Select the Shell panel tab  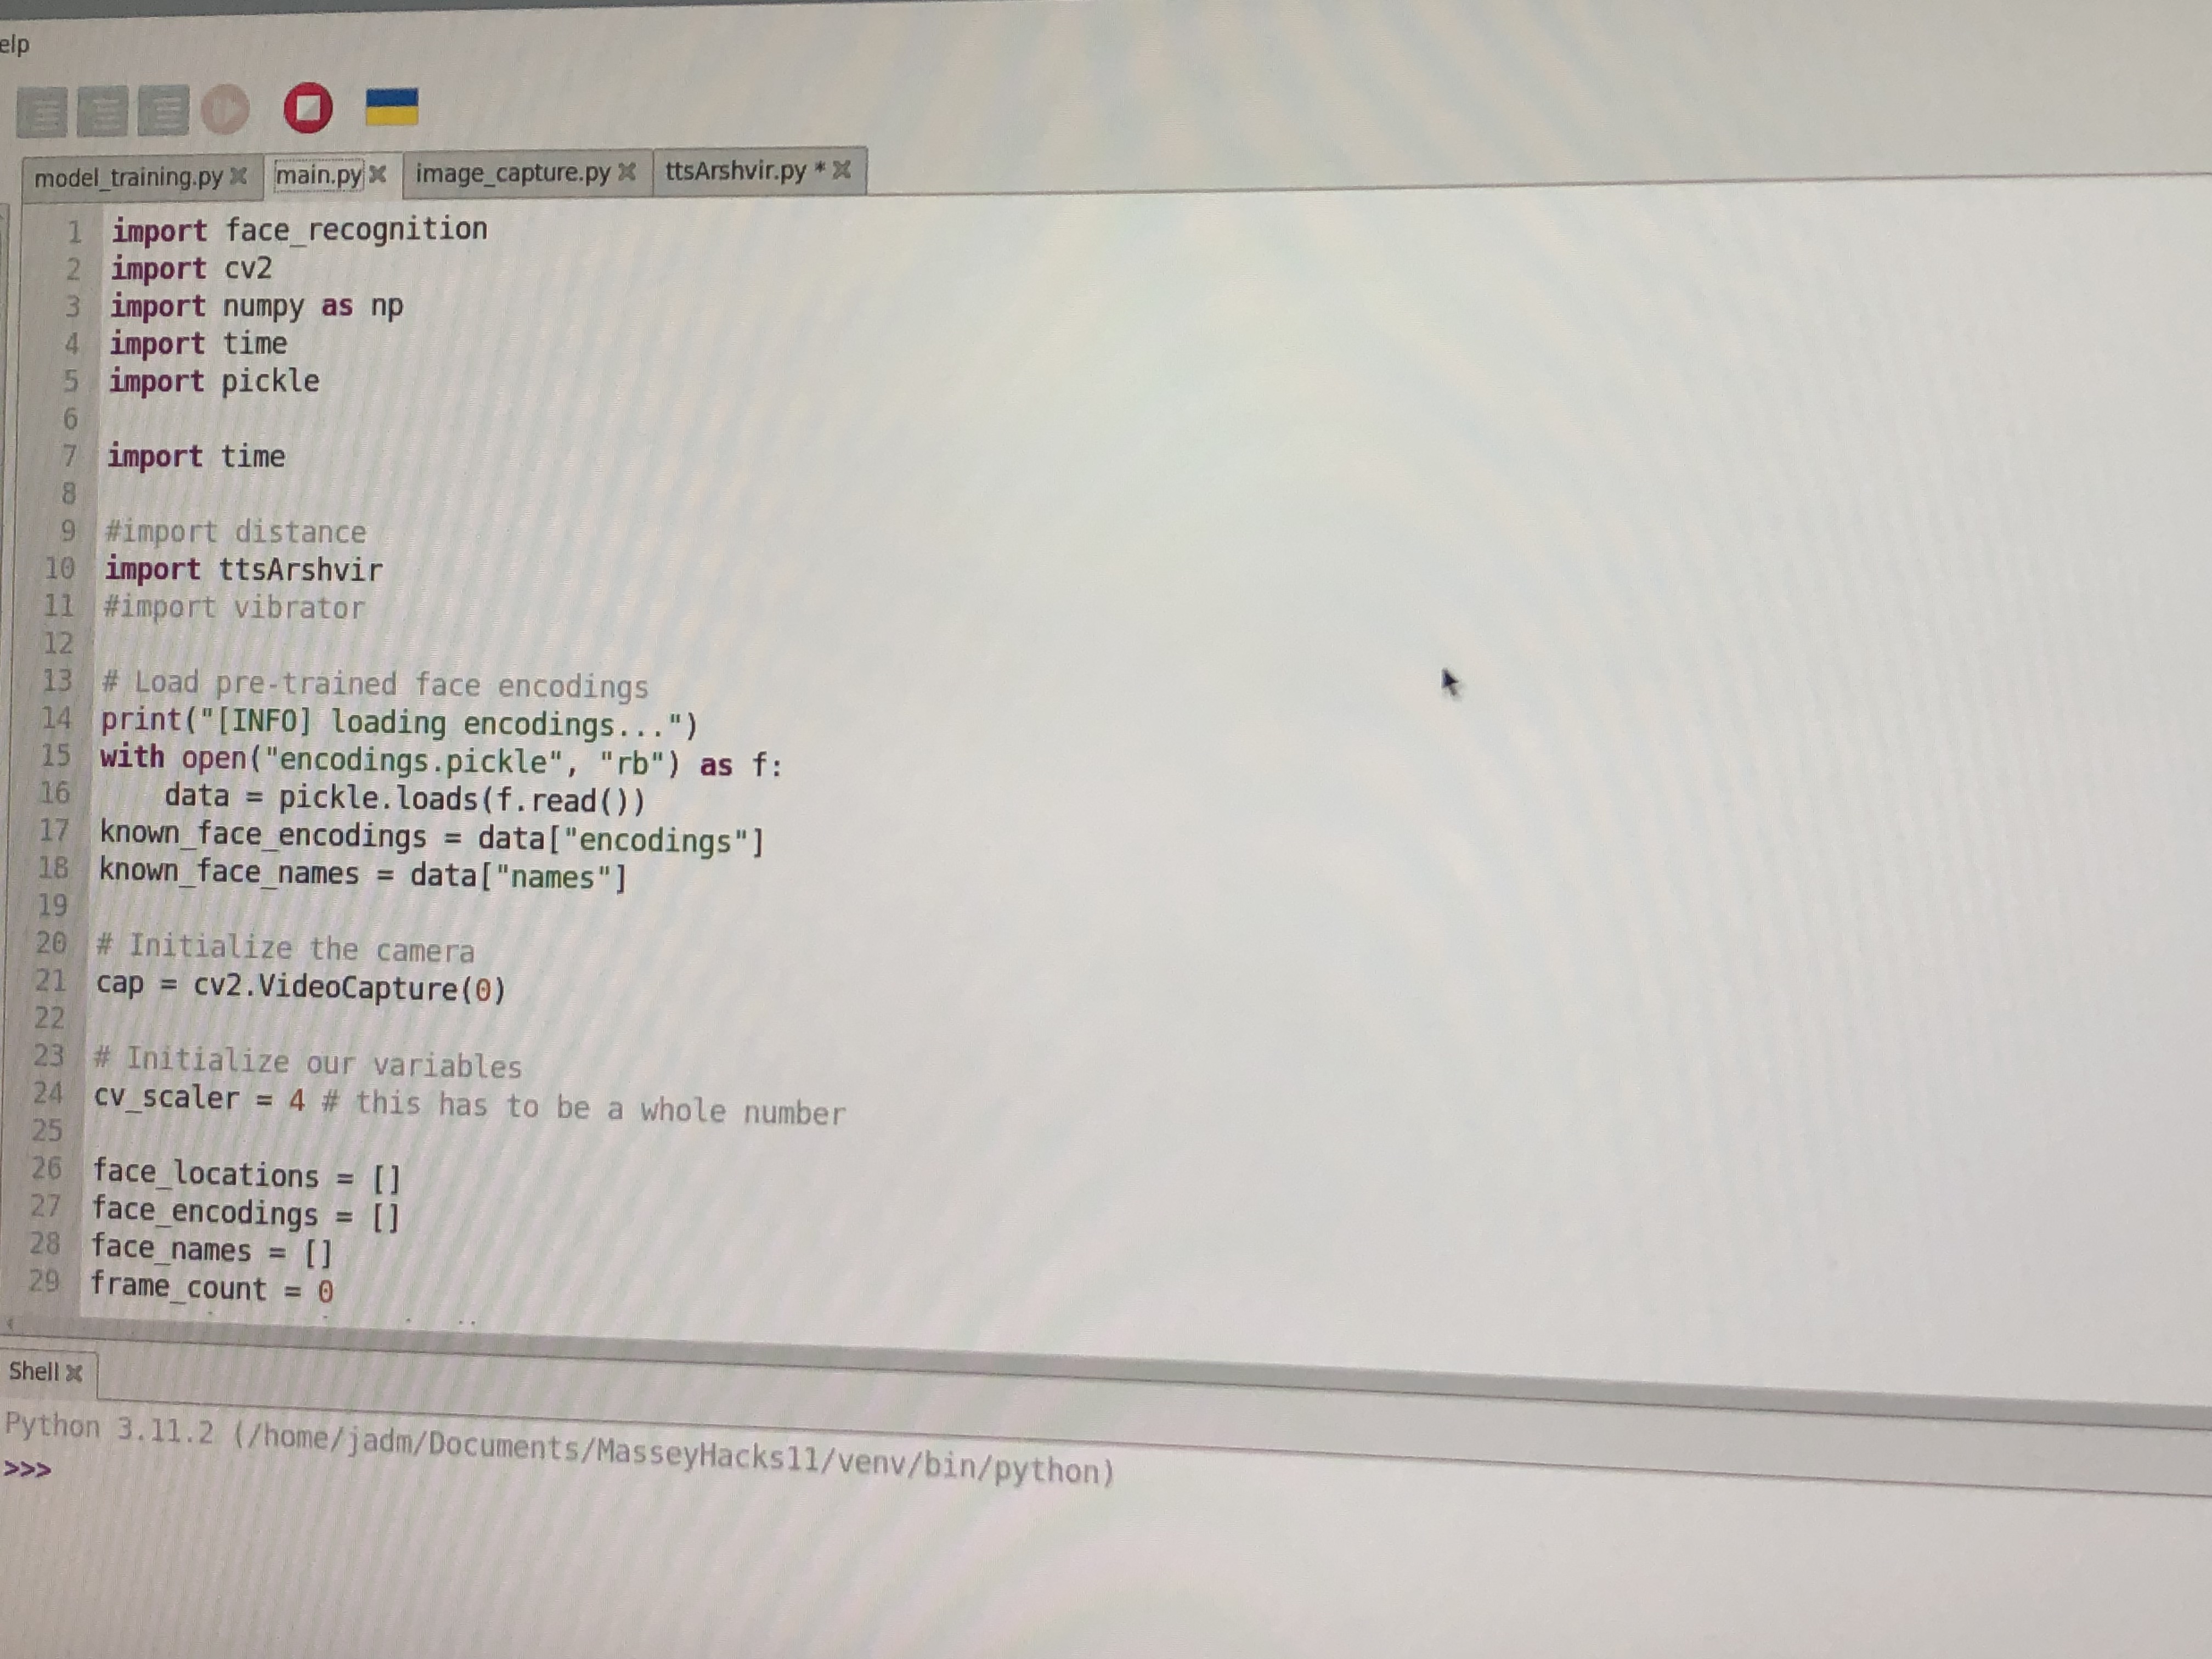pos(33,1371)
